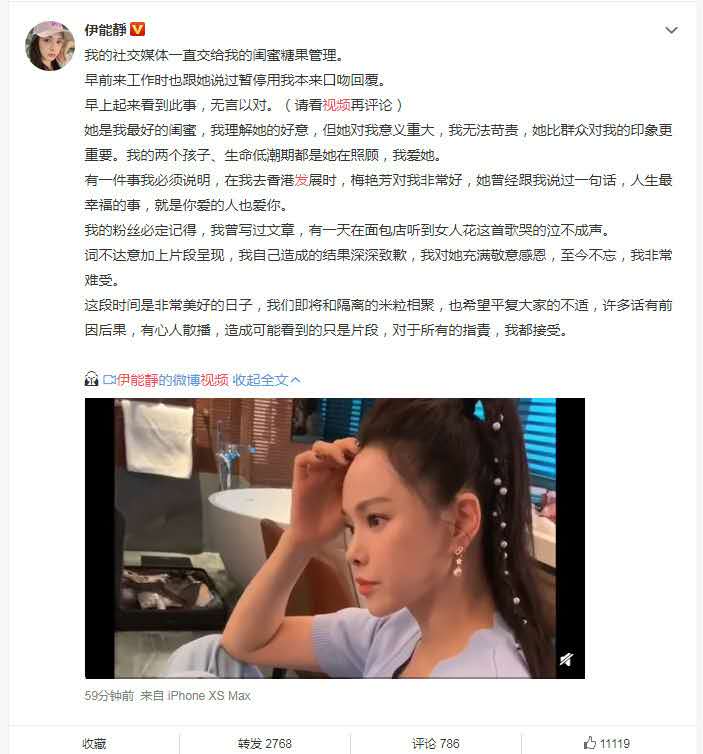The height and width of the screenshot is (754, 703).
Task: Click the red 发 keyword in 发展时
Action: tap(301, 180)
